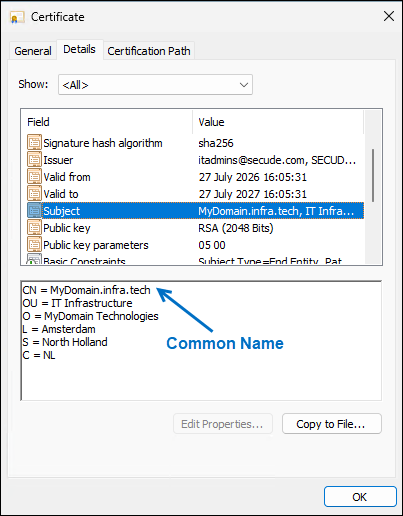Click the S = North Holland line

(65, 342)
